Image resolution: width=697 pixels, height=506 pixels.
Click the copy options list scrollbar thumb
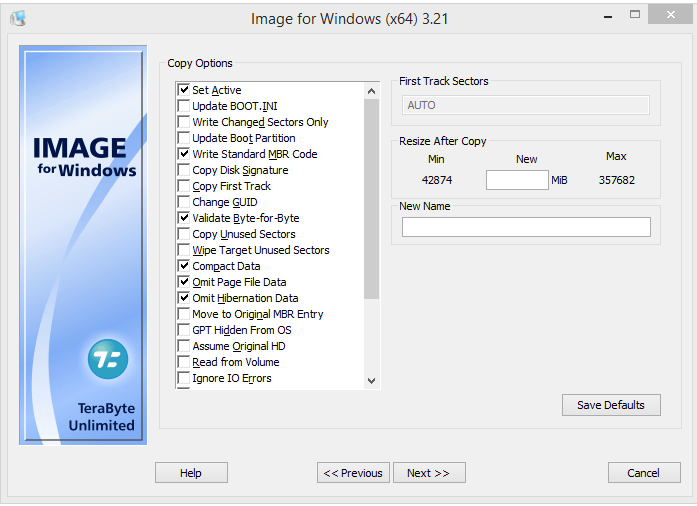tap(372, 199)
